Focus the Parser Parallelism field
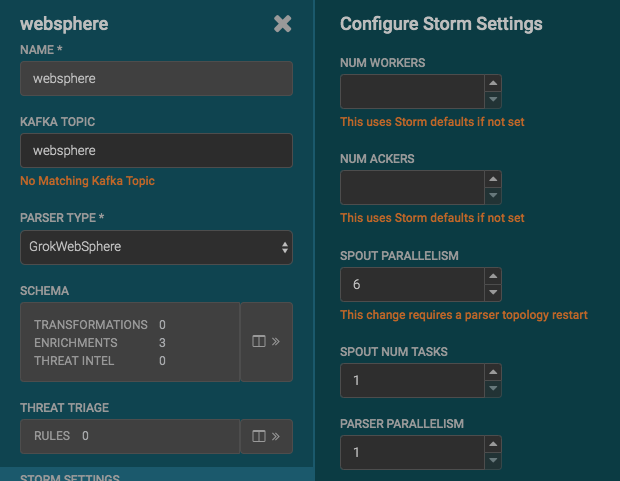 click(412, 453)
